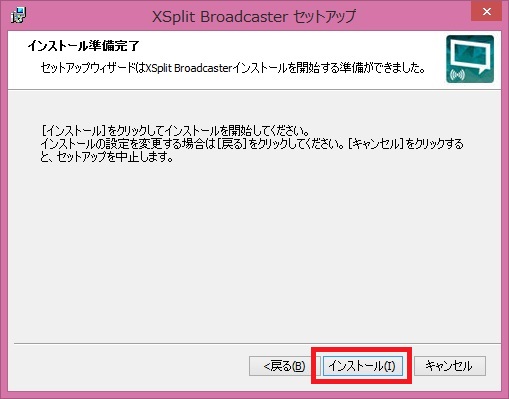The image size is (509, 399).
Task: Close the XSplit Broadcaster setup window
Action: (487, 11)
